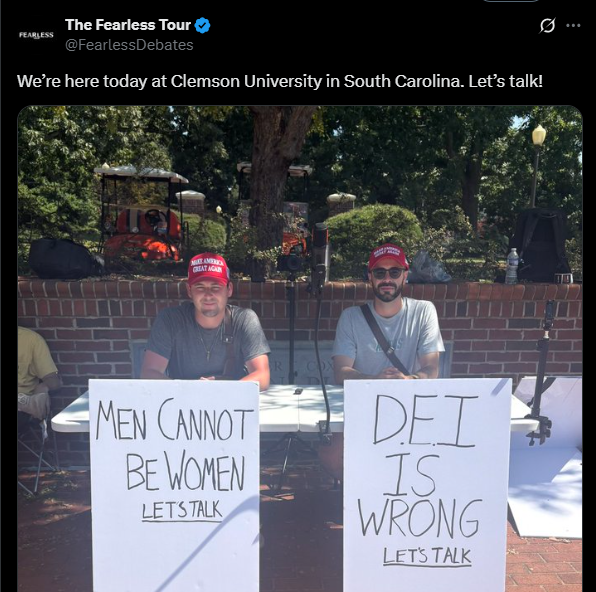Viewport: 596px width, 592px height.
Task: Open the Grok slashed-circle icon
Action: [547, 25]
